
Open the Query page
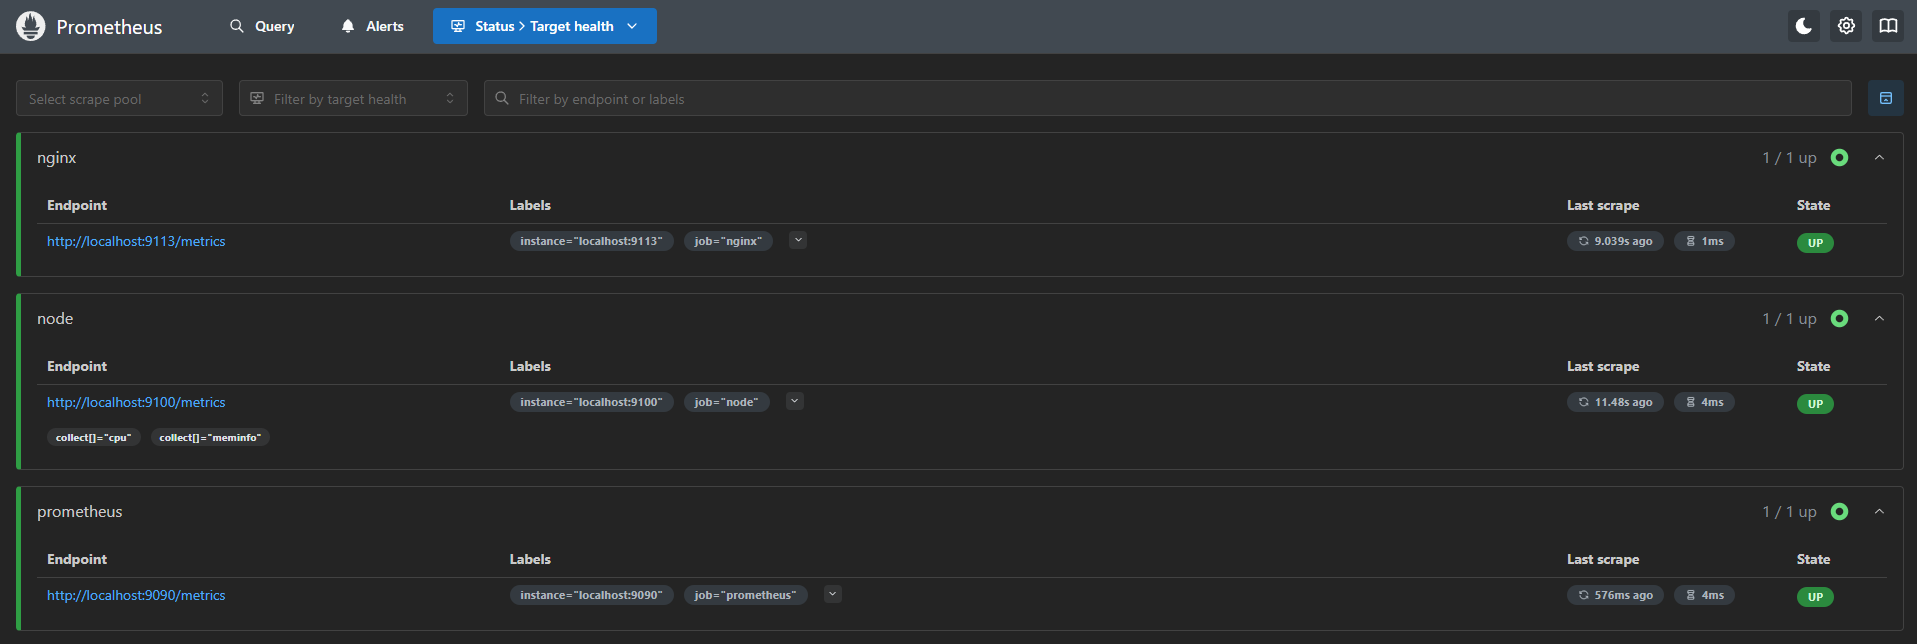(x=262, y=26)
